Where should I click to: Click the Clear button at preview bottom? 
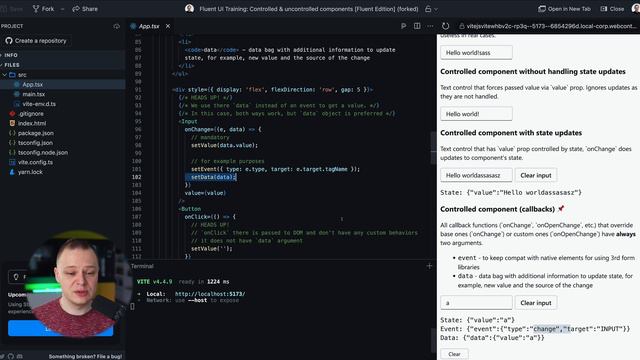click(454, 354)
